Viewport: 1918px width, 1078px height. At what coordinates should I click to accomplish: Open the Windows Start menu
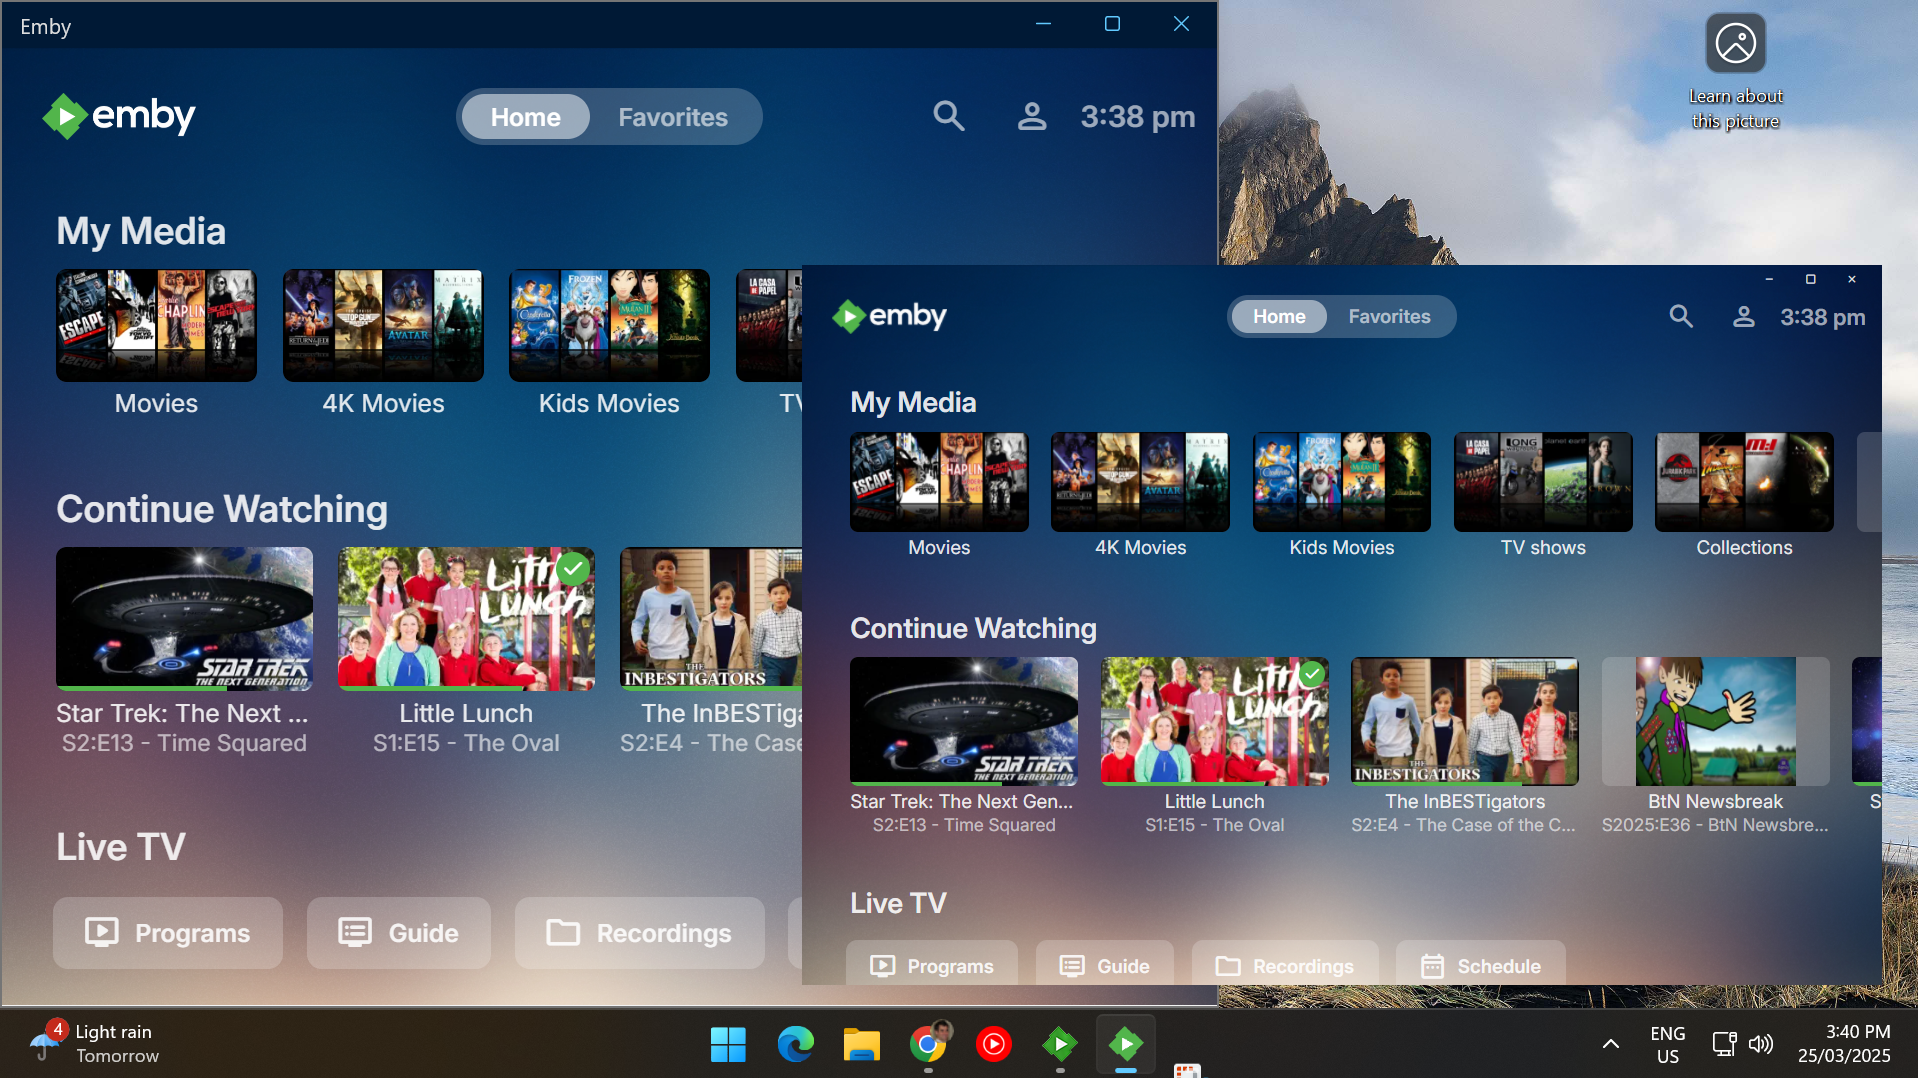coord(728,1044)
